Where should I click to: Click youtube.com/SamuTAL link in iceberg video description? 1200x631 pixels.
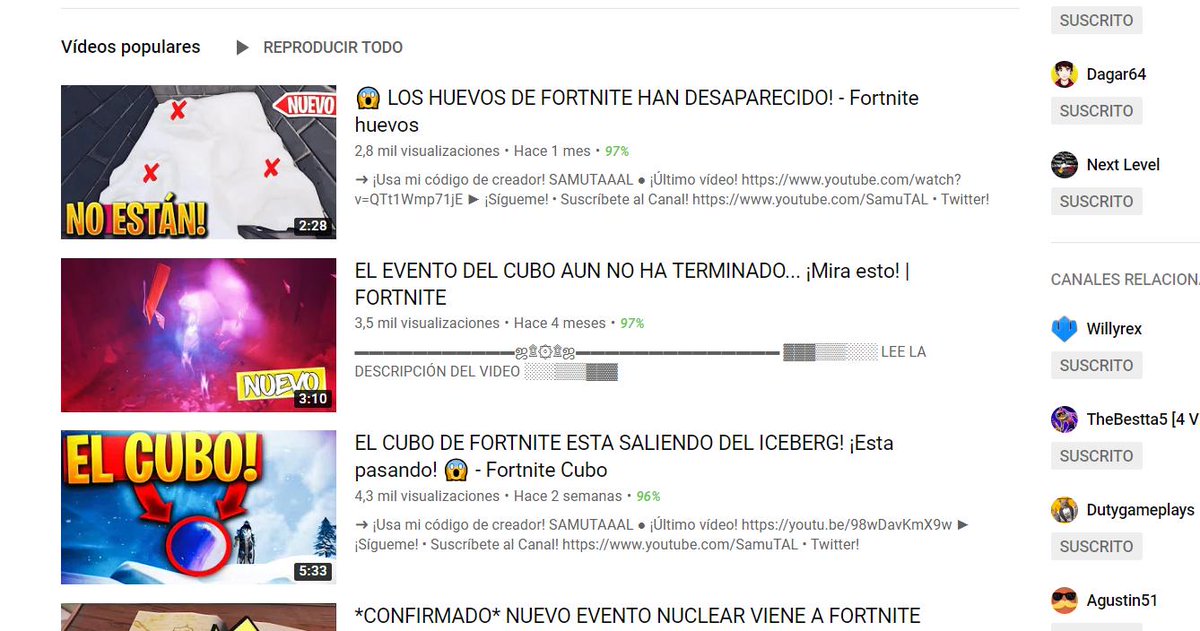tap(680, 545)
